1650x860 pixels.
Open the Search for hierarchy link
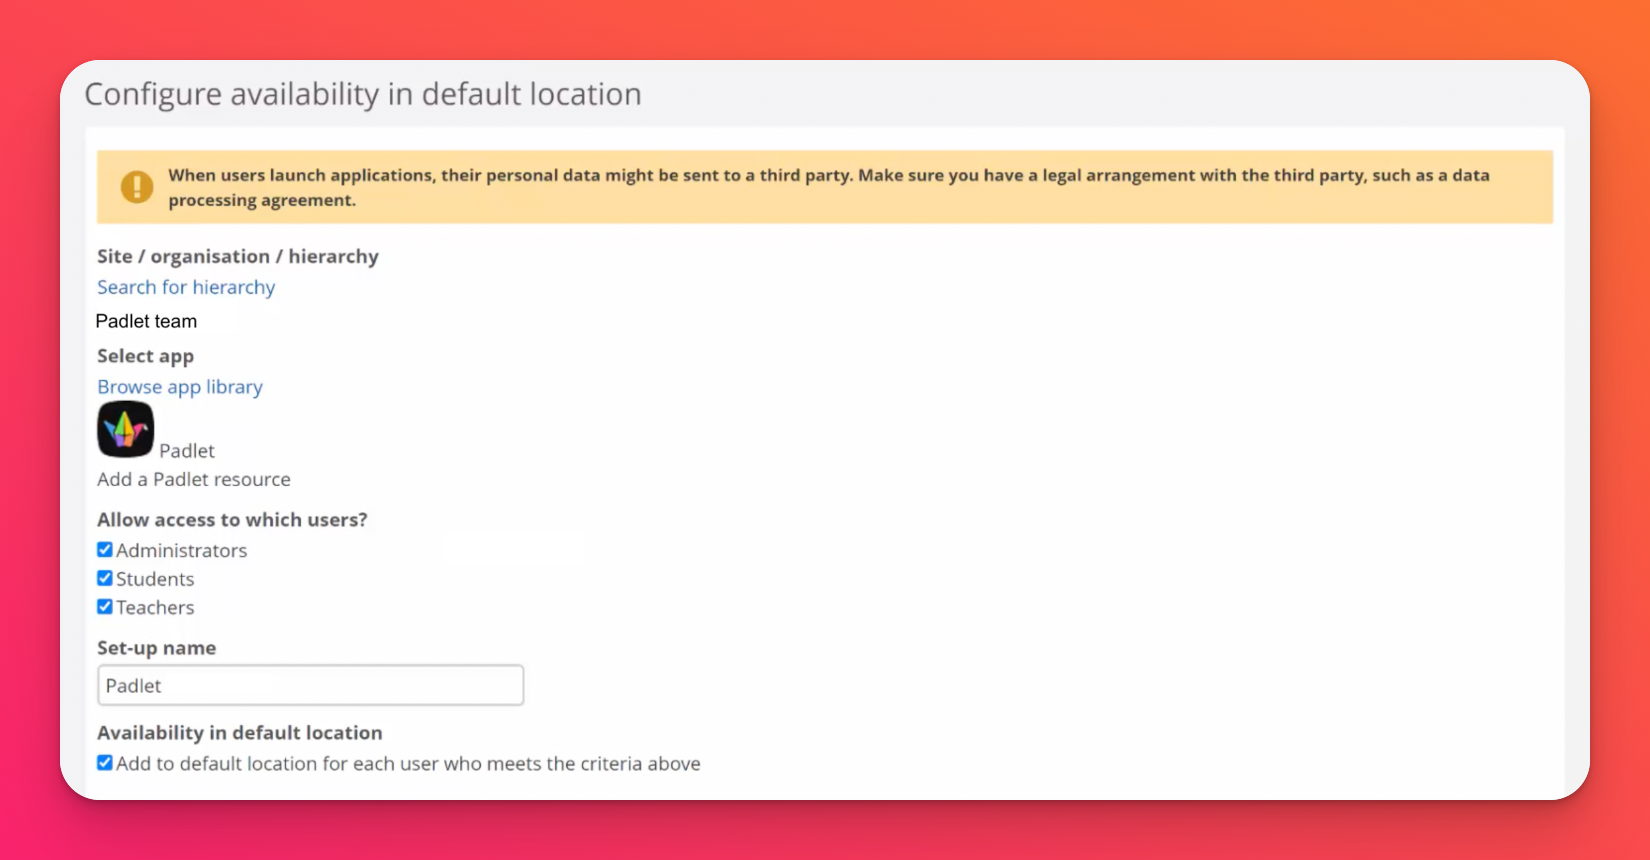186,287
